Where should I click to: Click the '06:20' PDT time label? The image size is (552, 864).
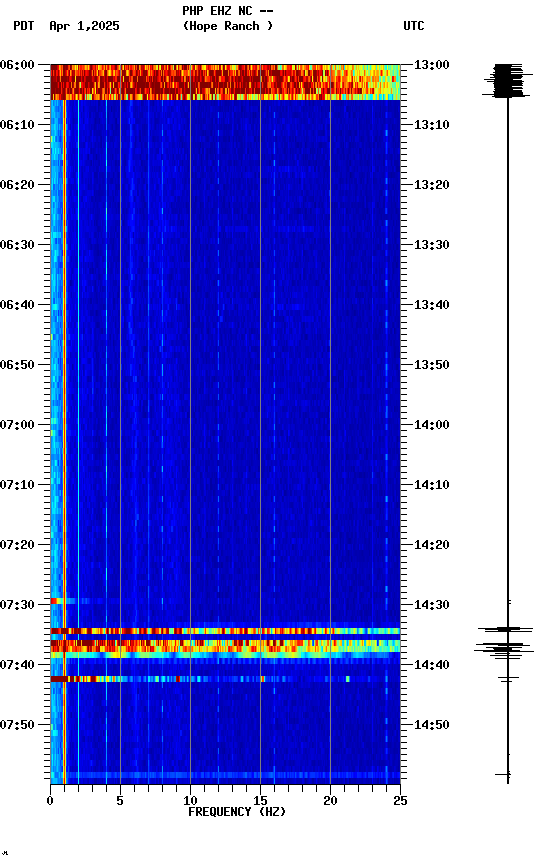tap(17, 185)
